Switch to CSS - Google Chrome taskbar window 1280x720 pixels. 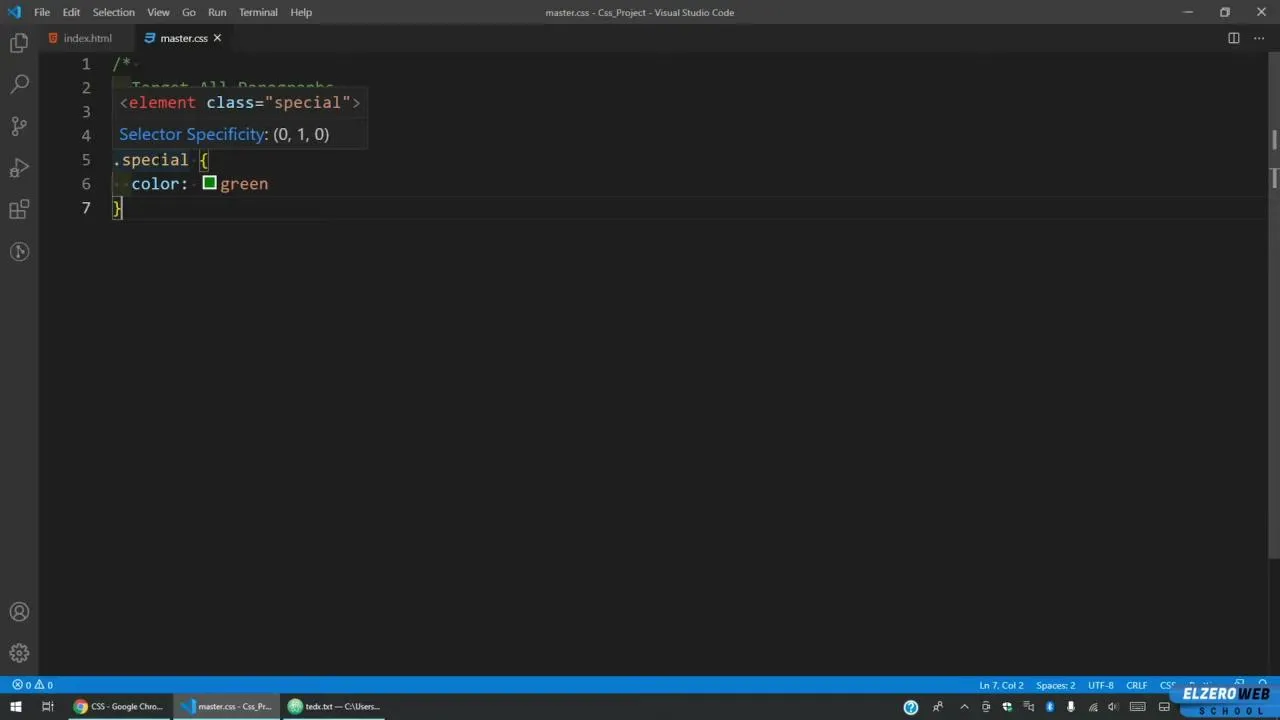[118, 707]
